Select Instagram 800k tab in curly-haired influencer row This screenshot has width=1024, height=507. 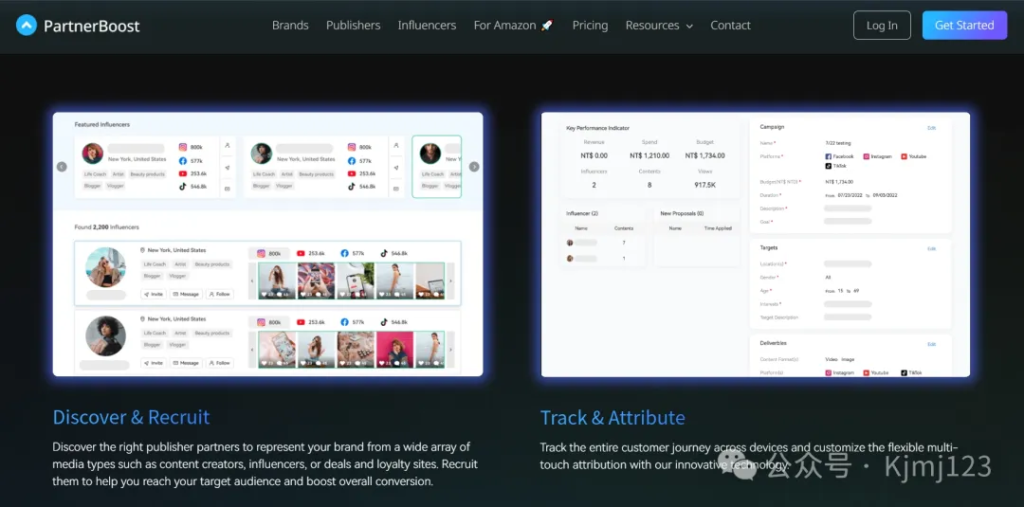[269, 323]
